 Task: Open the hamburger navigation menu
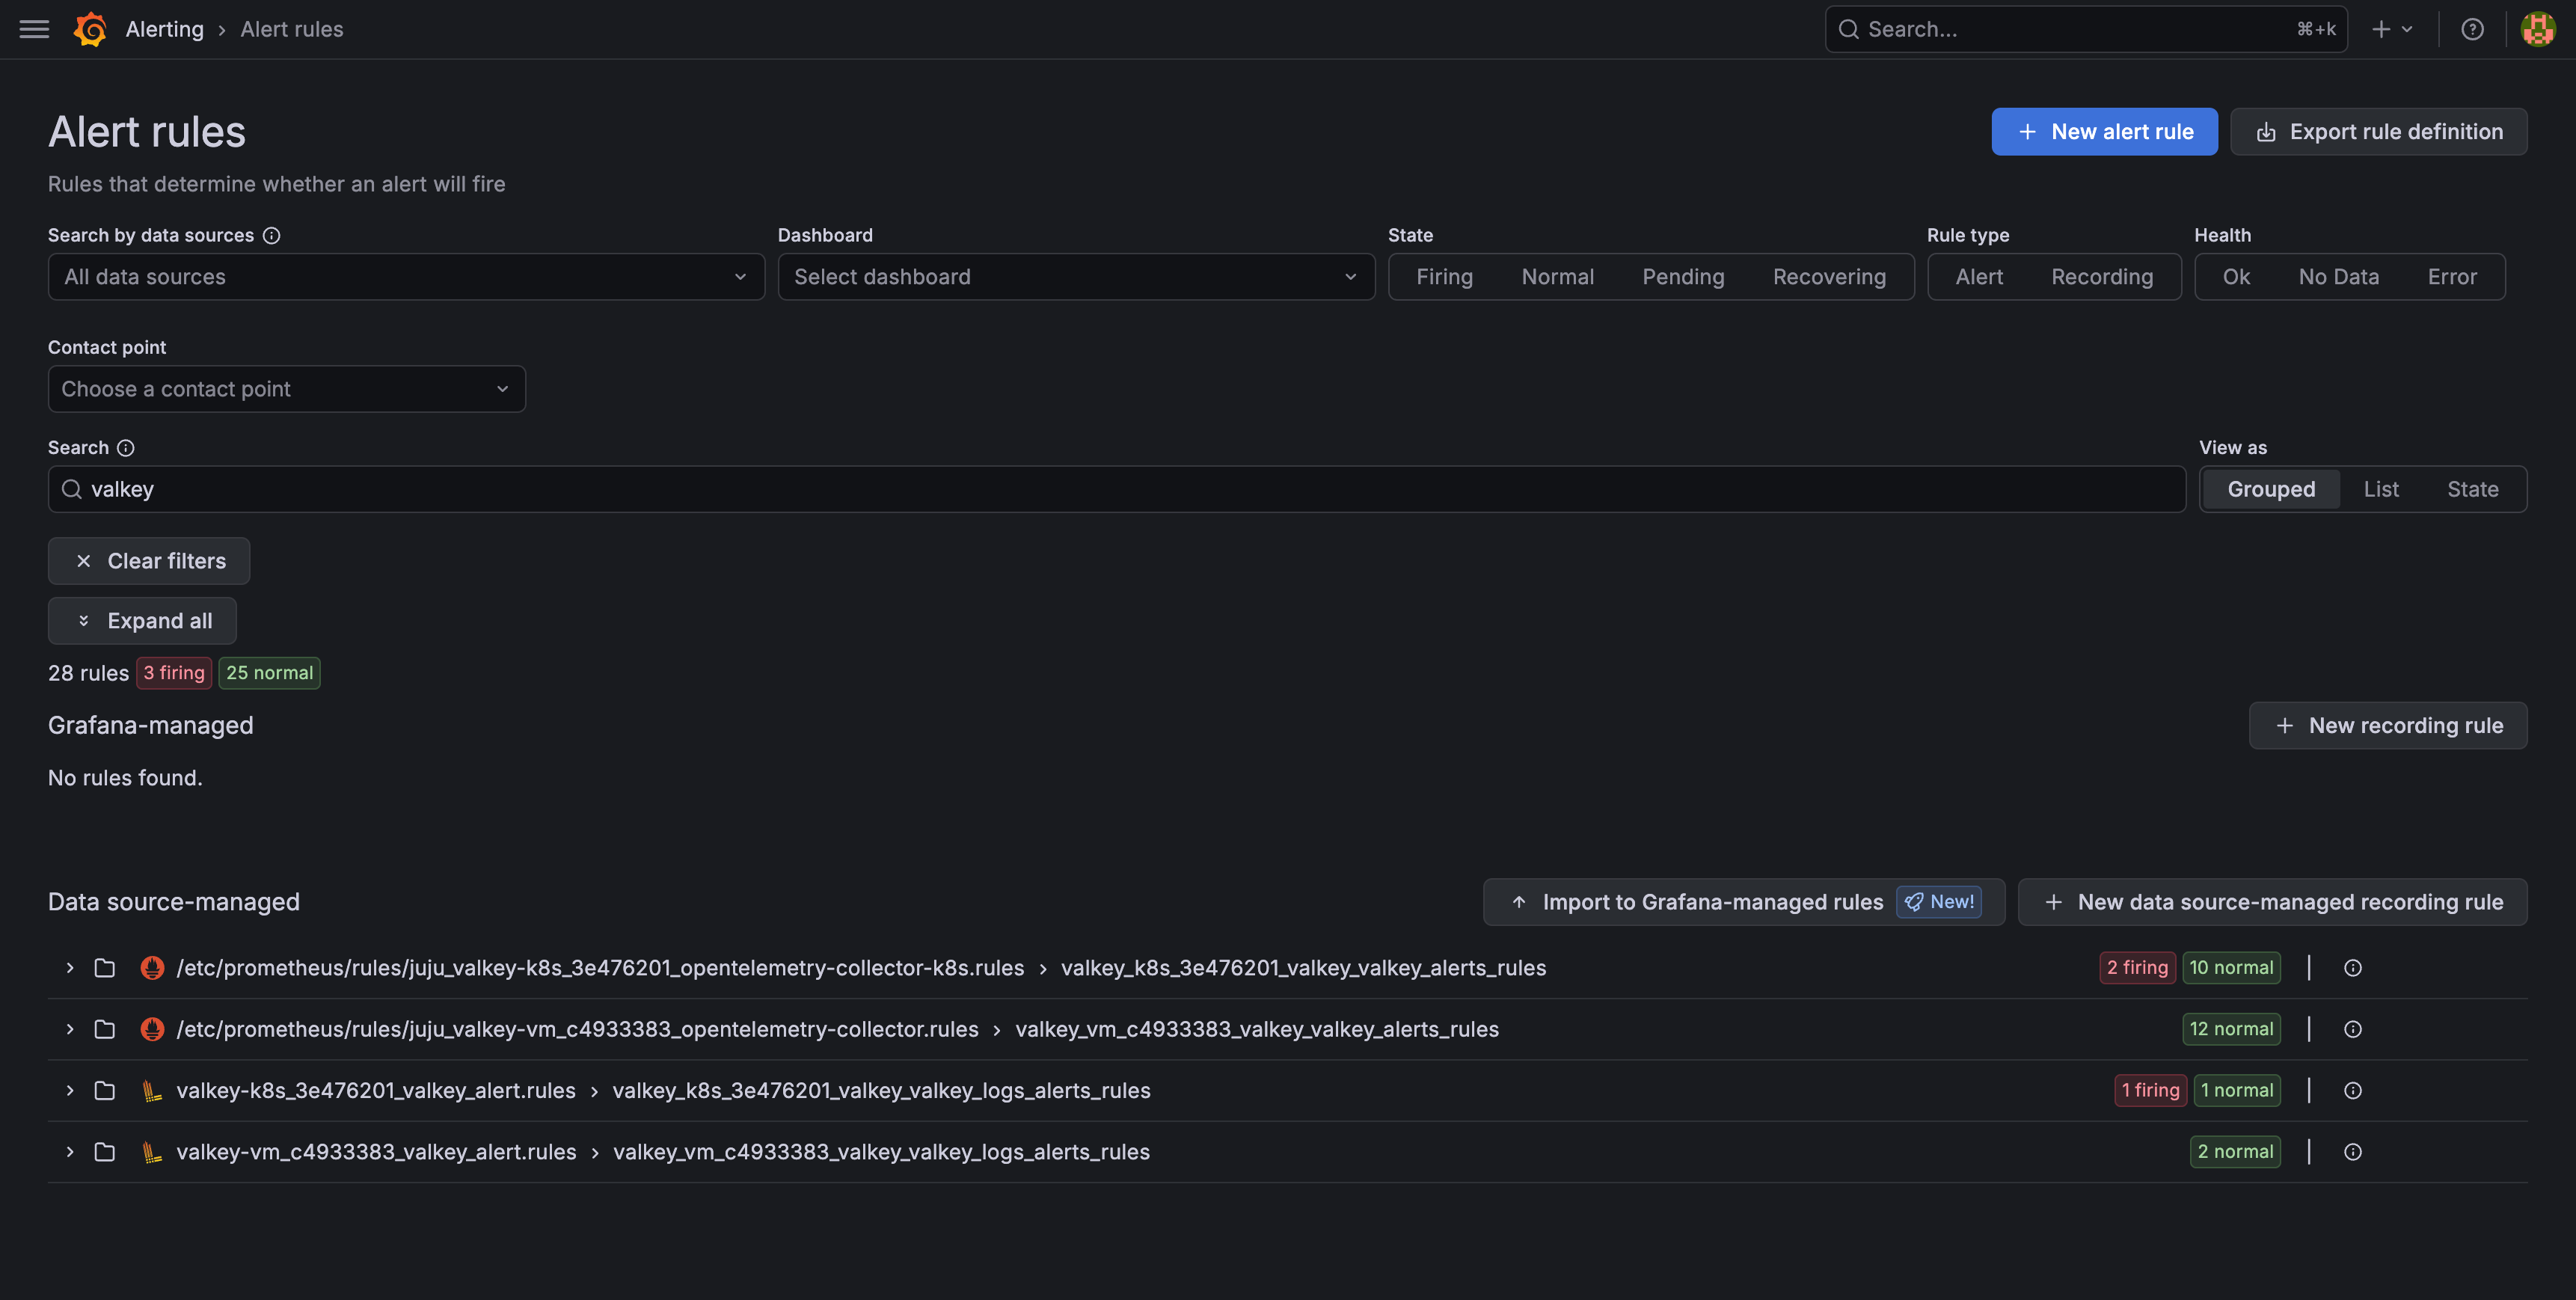(34, 29)
